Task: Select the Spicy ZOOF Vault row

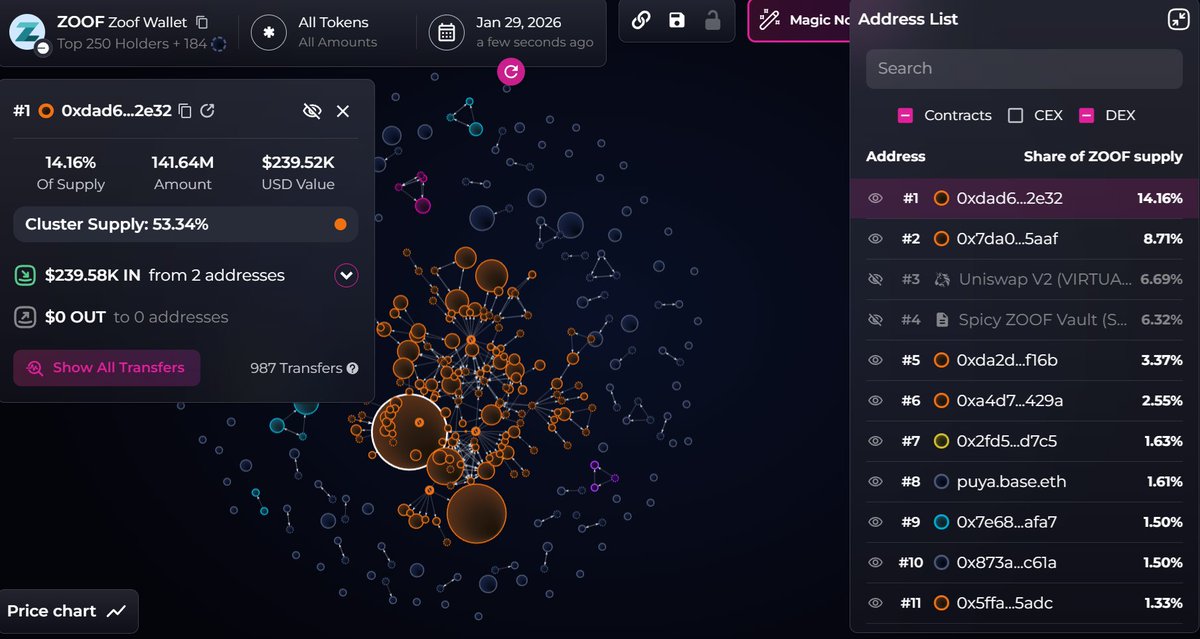Action: (x=1025, y=320)
